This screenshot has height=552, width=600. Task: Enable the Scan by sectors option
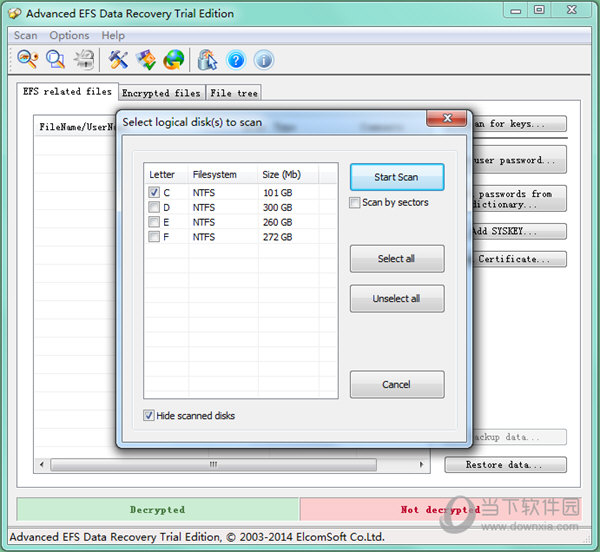click(x=355, y=203)
